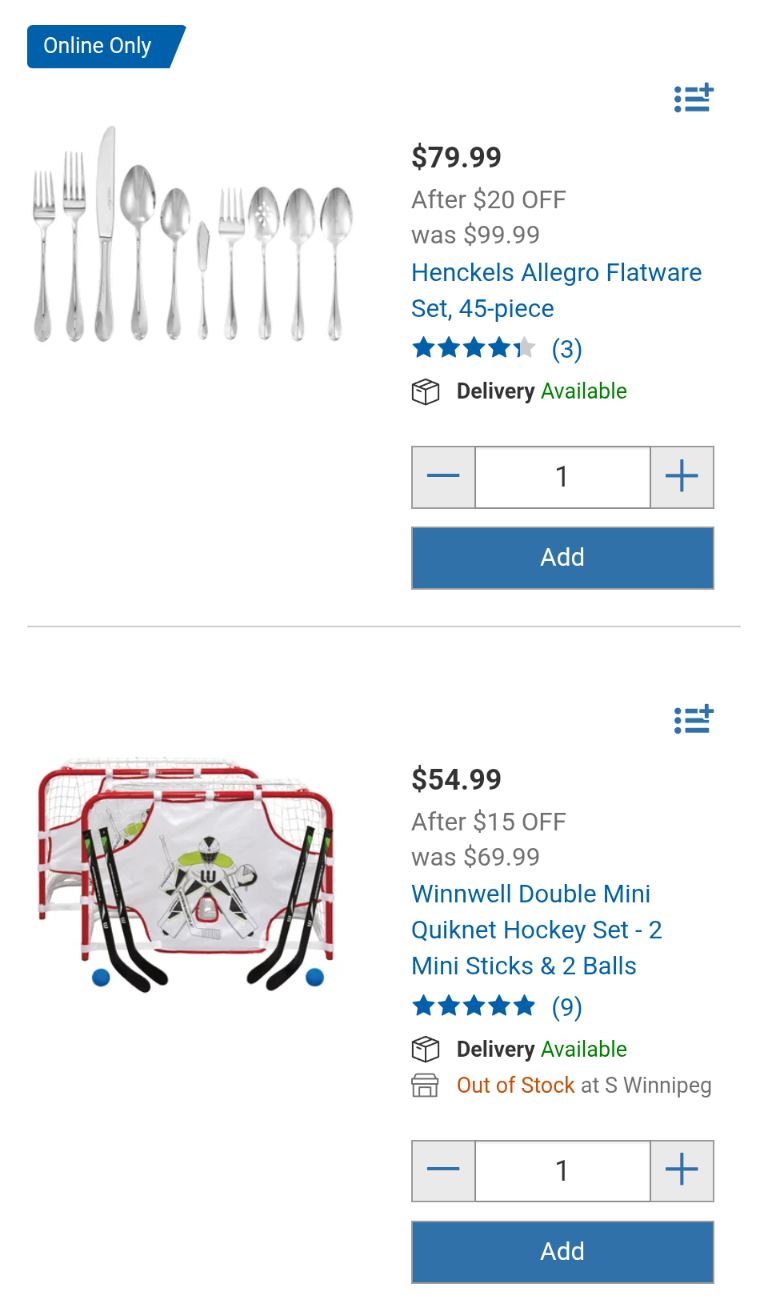Click the Winnwell hockey set quantity field
The image size is (765, 1304).
(562, 1170)
